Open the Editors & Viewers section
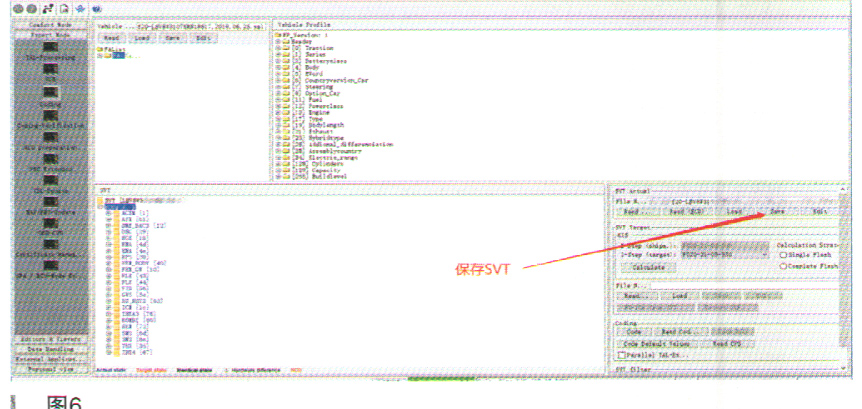The height and width of the screenshot is (409, 862). pyautogui.click(x=51, y=340)
